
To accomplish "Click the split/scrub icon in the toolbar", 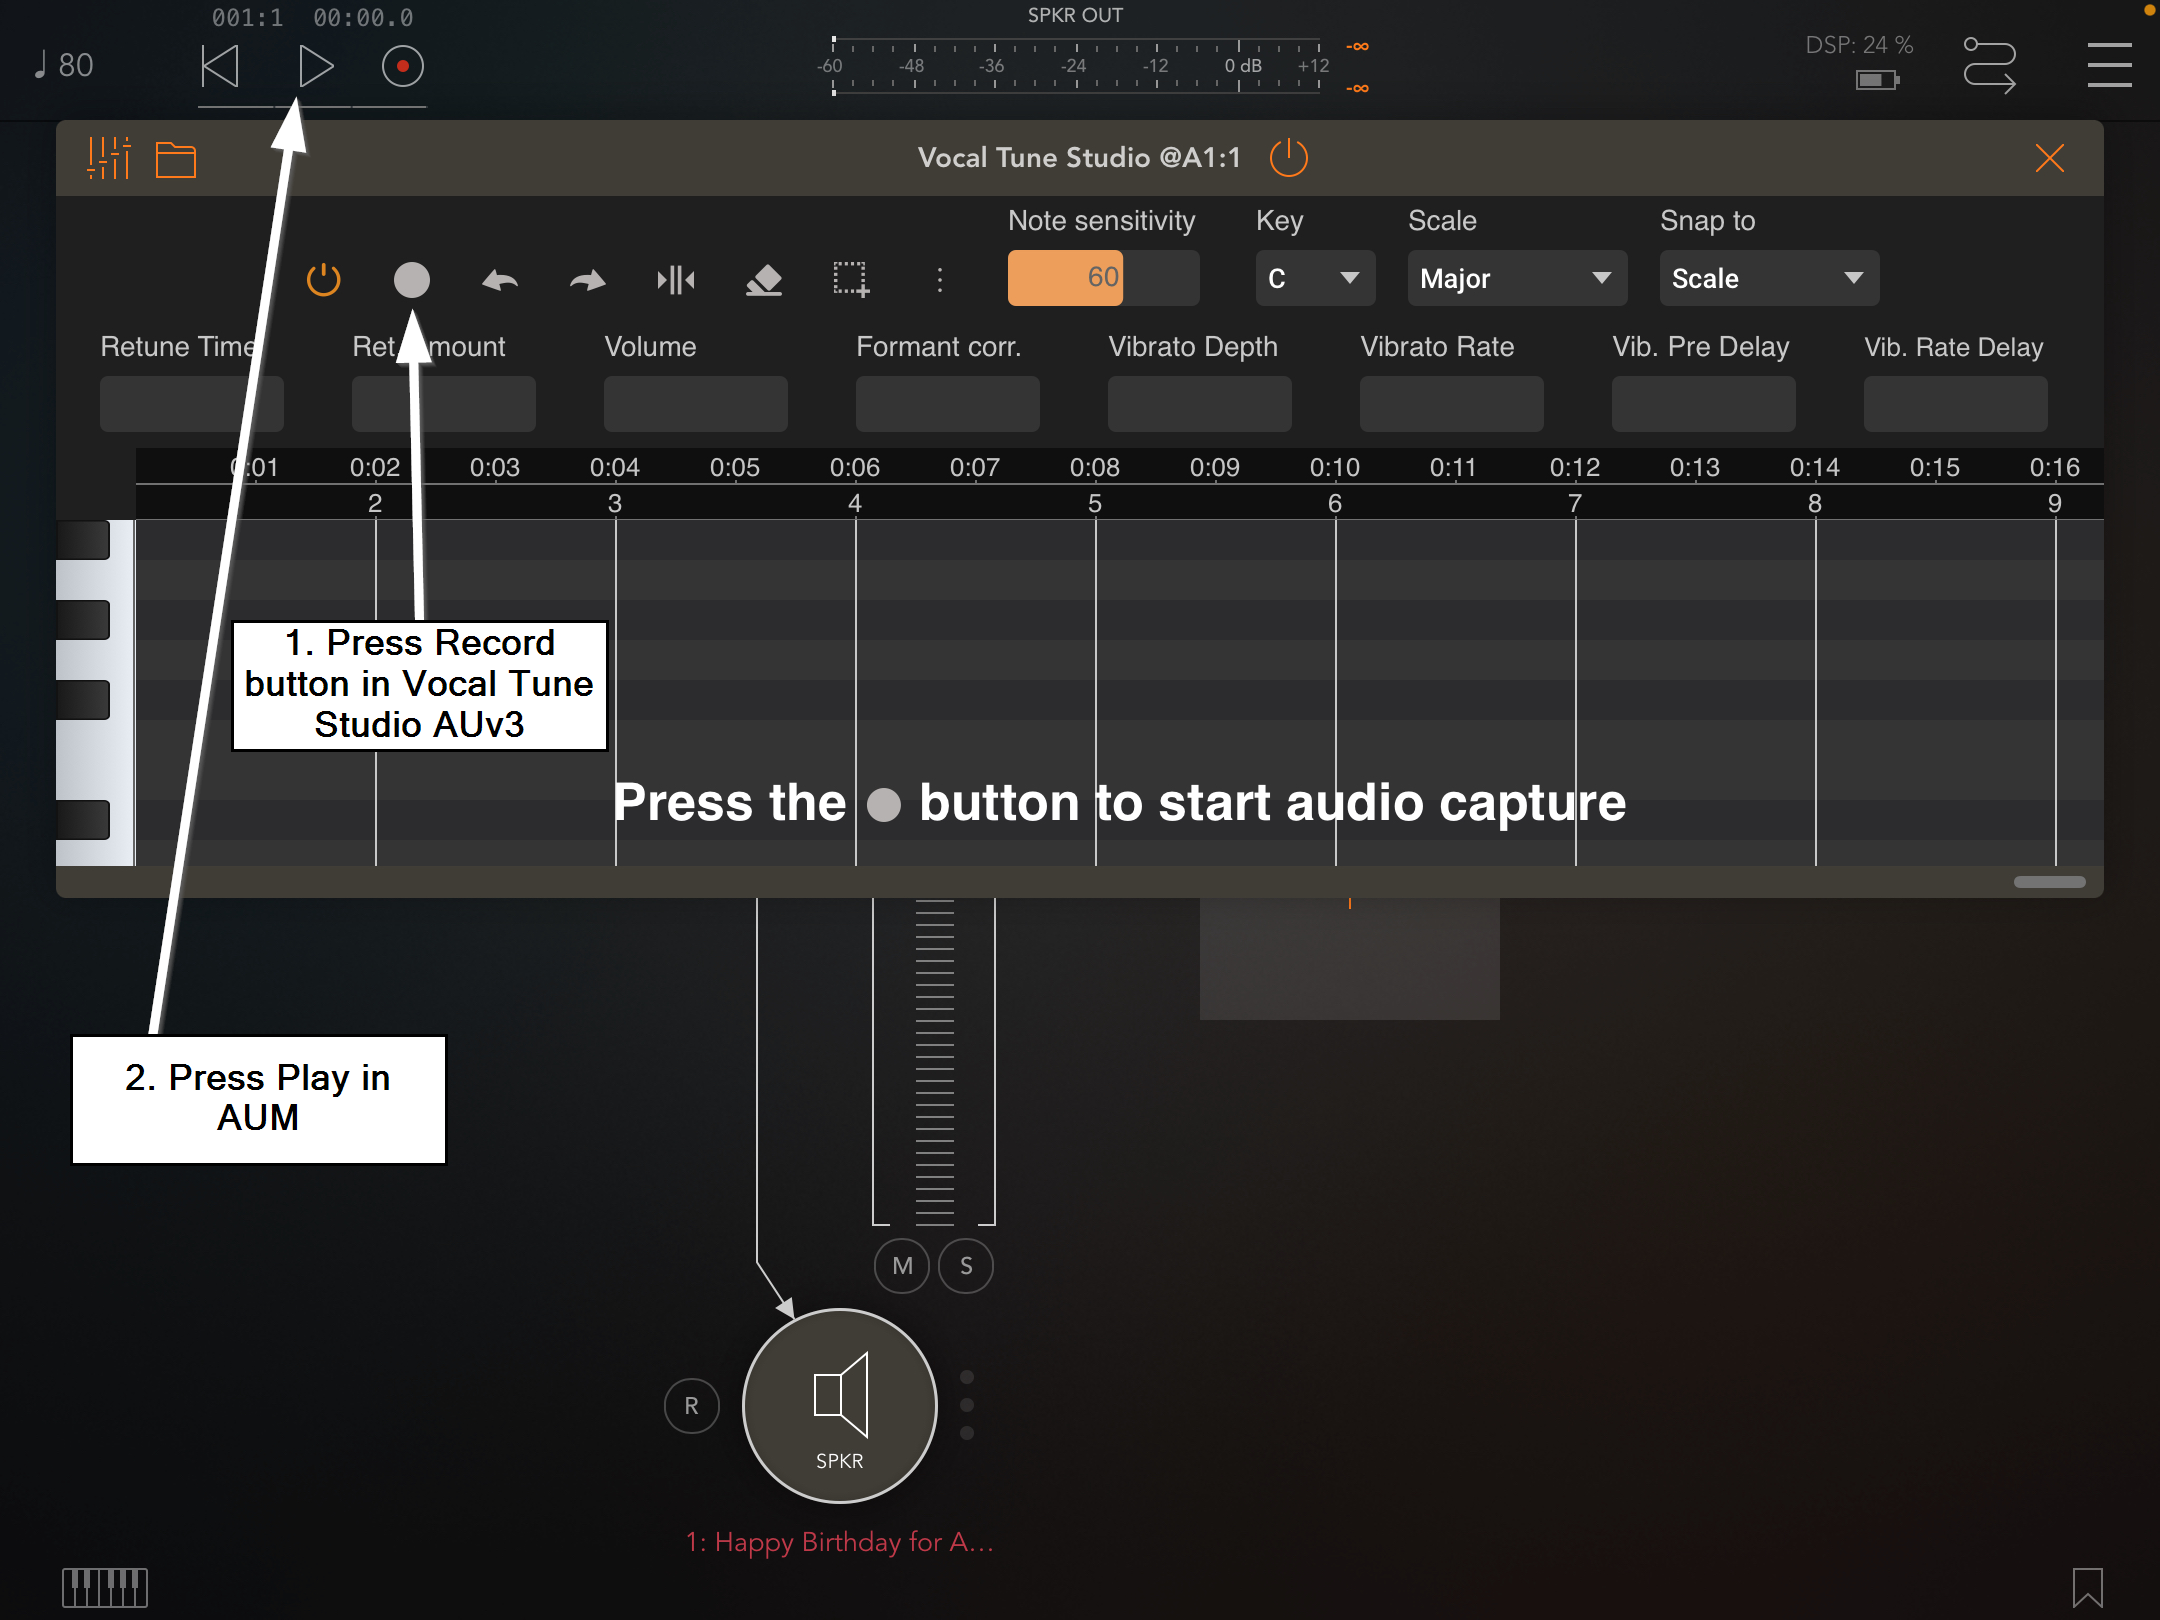I will tap(676, 281).
